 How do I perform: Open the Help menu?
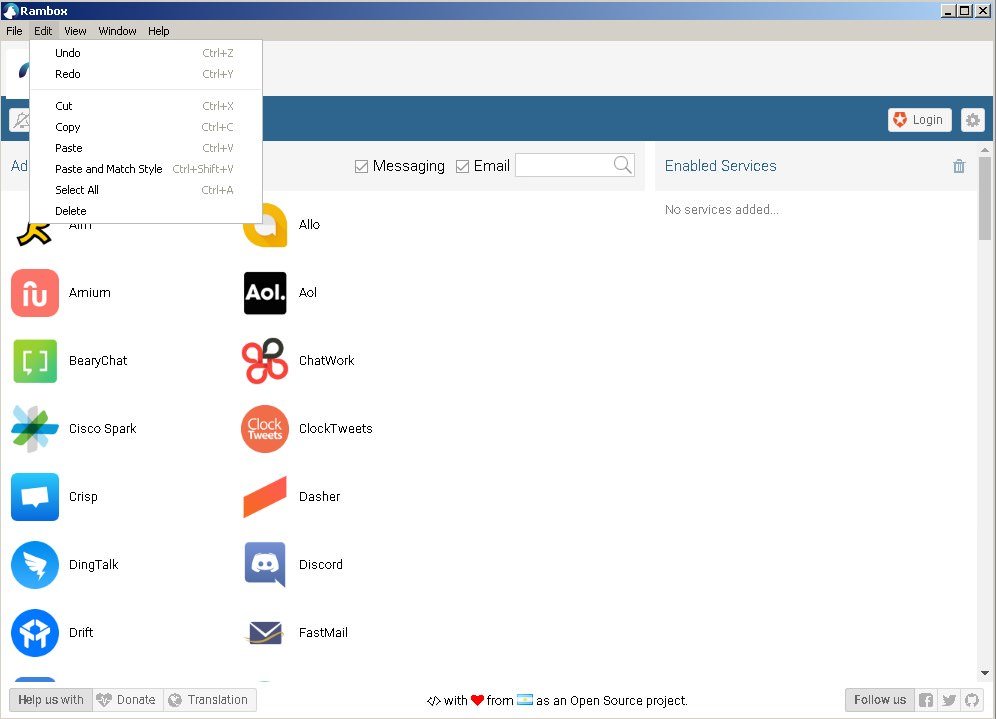tap(159, 31)
